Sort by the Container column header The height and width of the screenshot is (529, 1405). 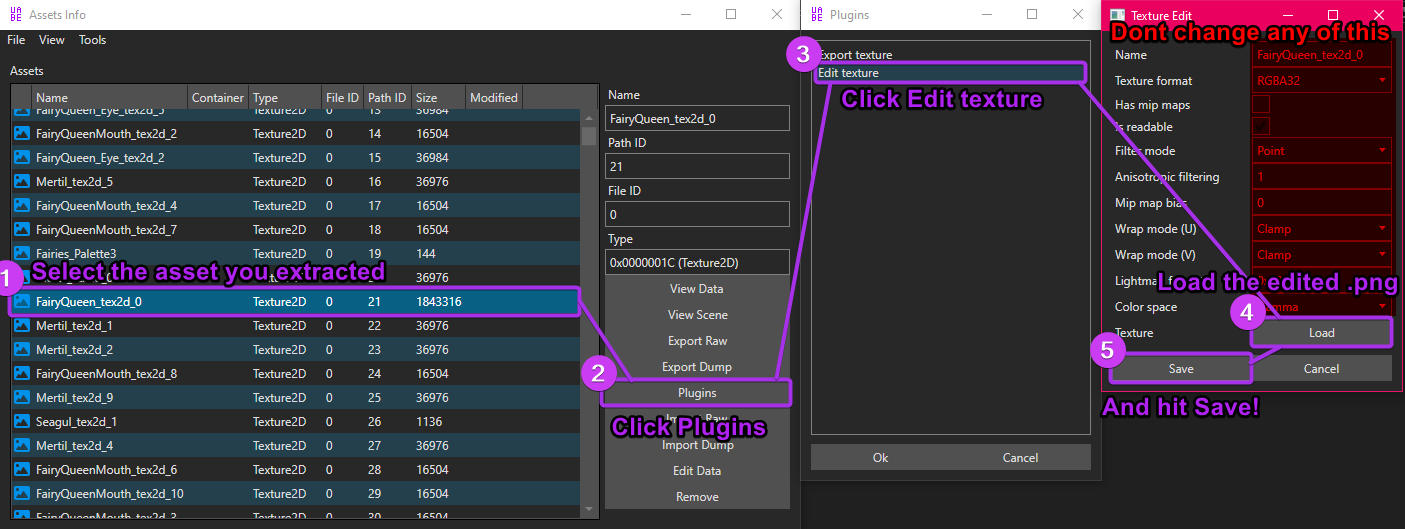click(x=218, y=97)
